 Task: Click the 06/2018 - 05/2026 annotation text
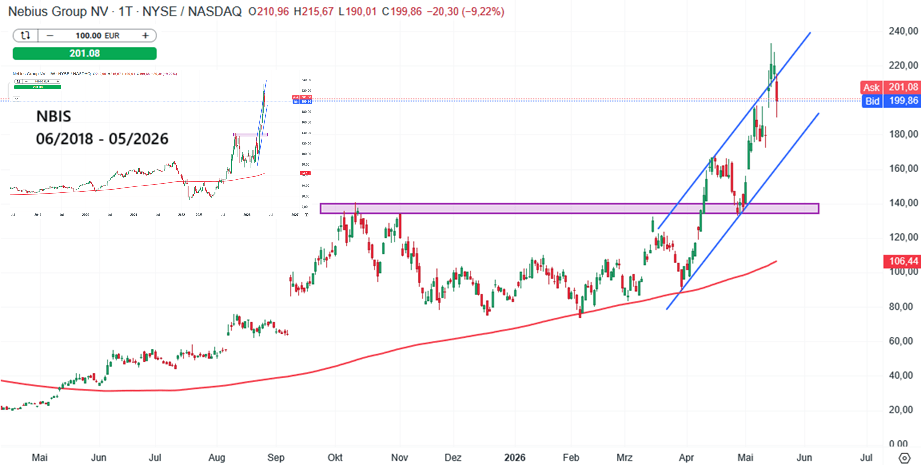point(101,139)
